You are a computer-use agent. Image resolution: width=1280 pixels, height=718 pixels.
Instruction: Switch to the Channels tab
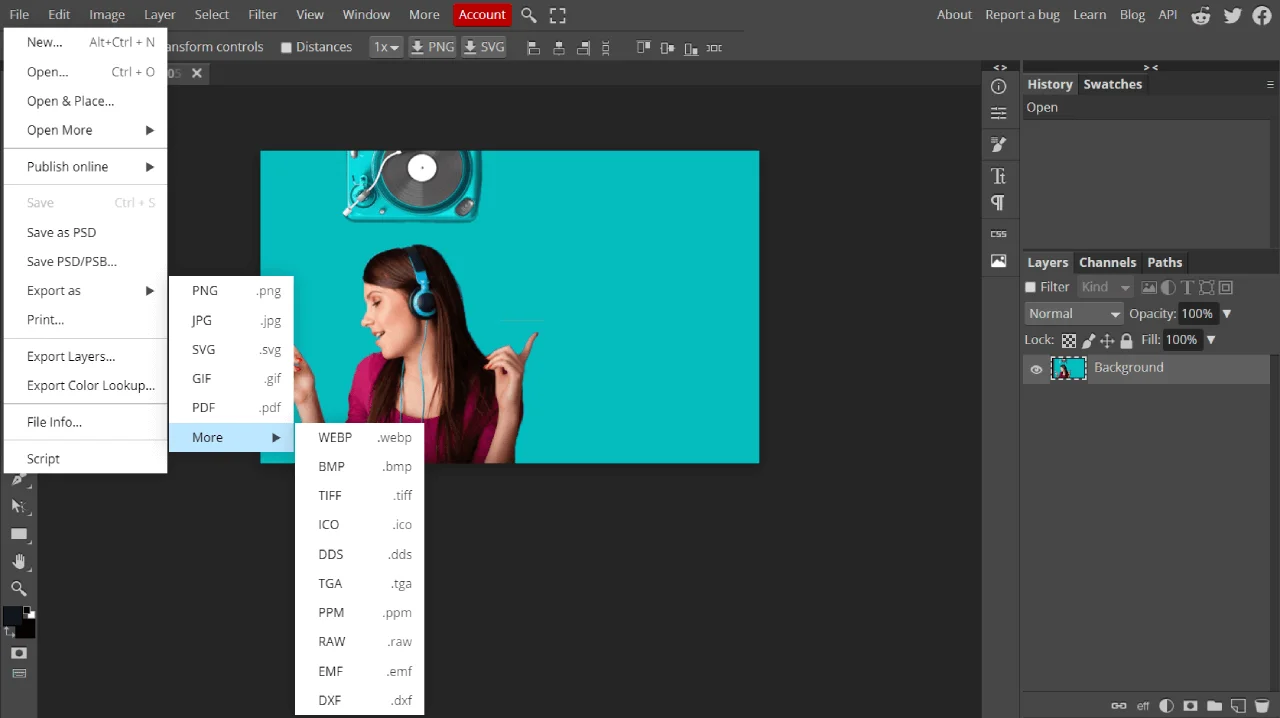(1107, 262)
